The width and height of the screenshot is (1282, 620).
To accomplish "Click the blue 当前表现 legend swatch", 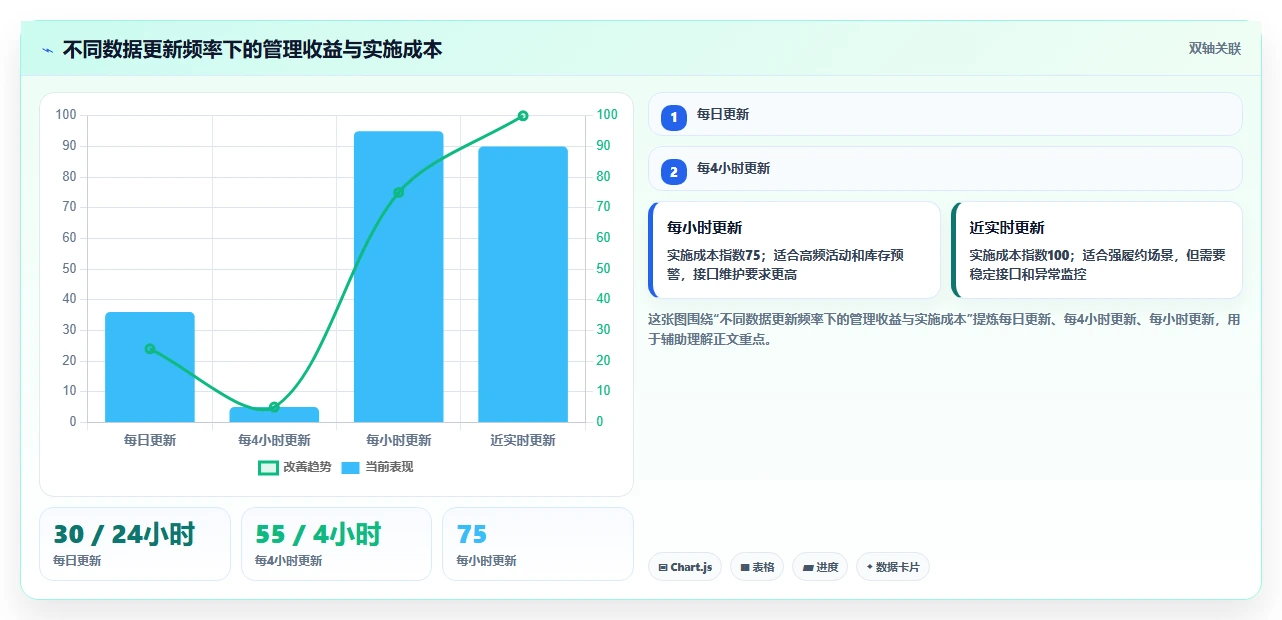I will pyautogui.click(x=351, y=467).
